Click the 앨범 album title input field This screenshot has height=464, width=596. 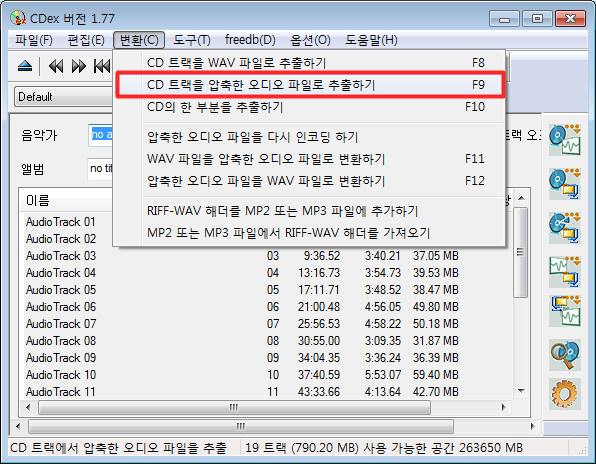101,168
